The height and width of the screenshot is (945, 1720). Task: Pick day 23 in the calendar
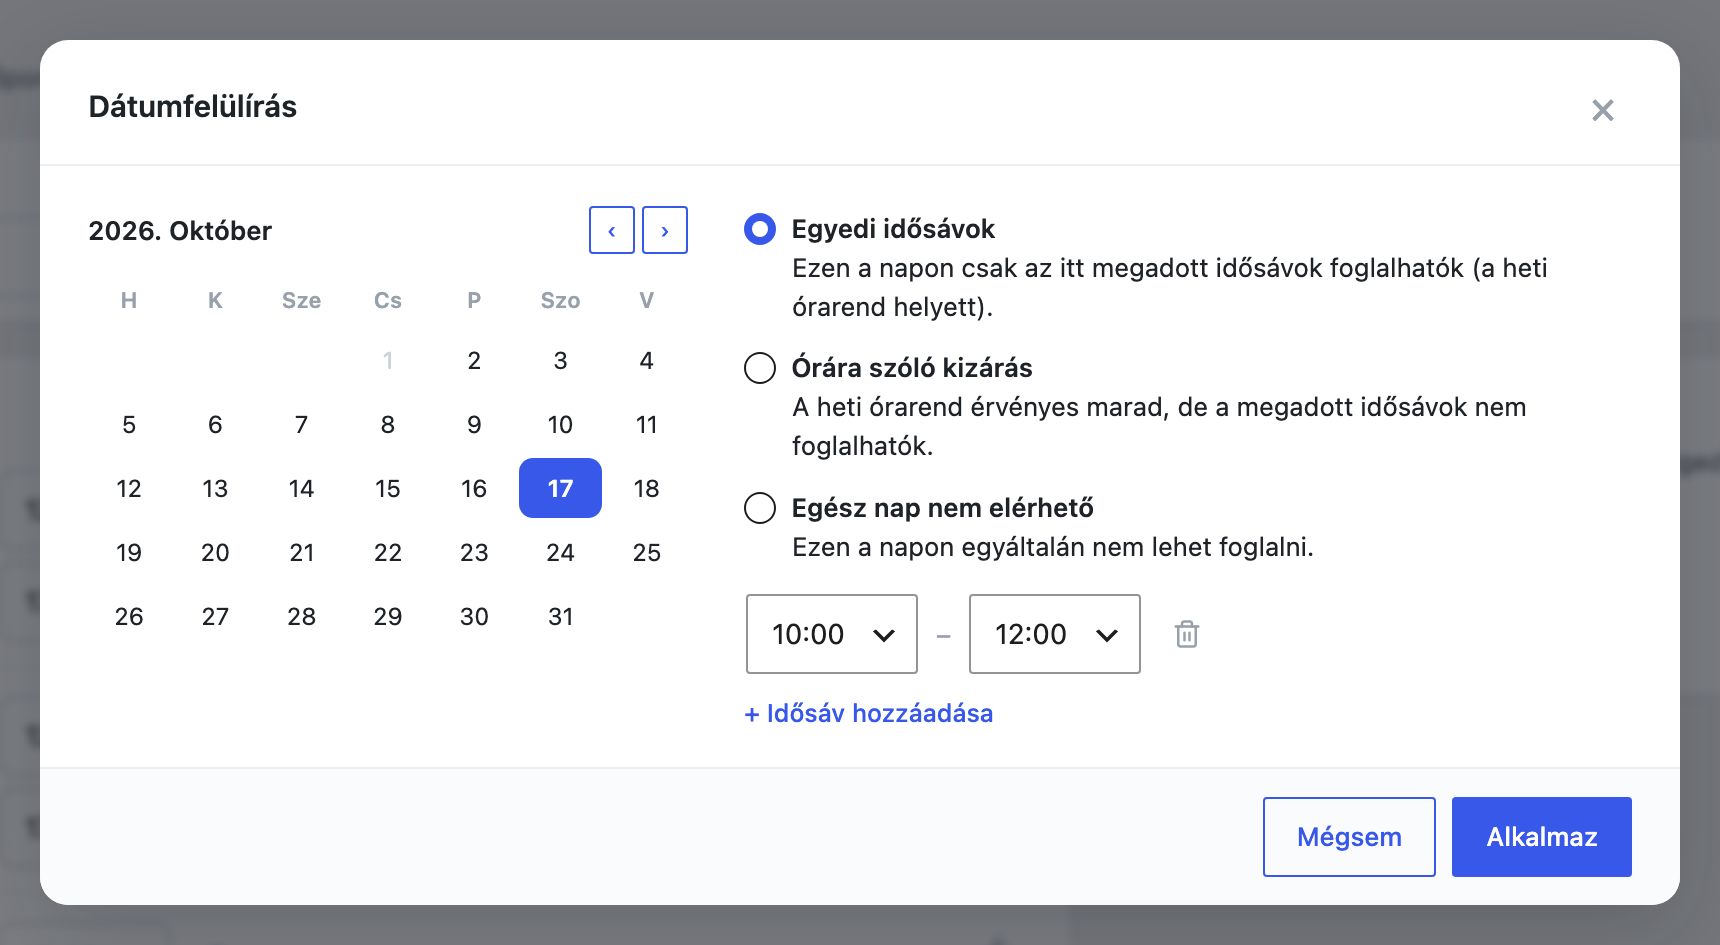[474, 552]
